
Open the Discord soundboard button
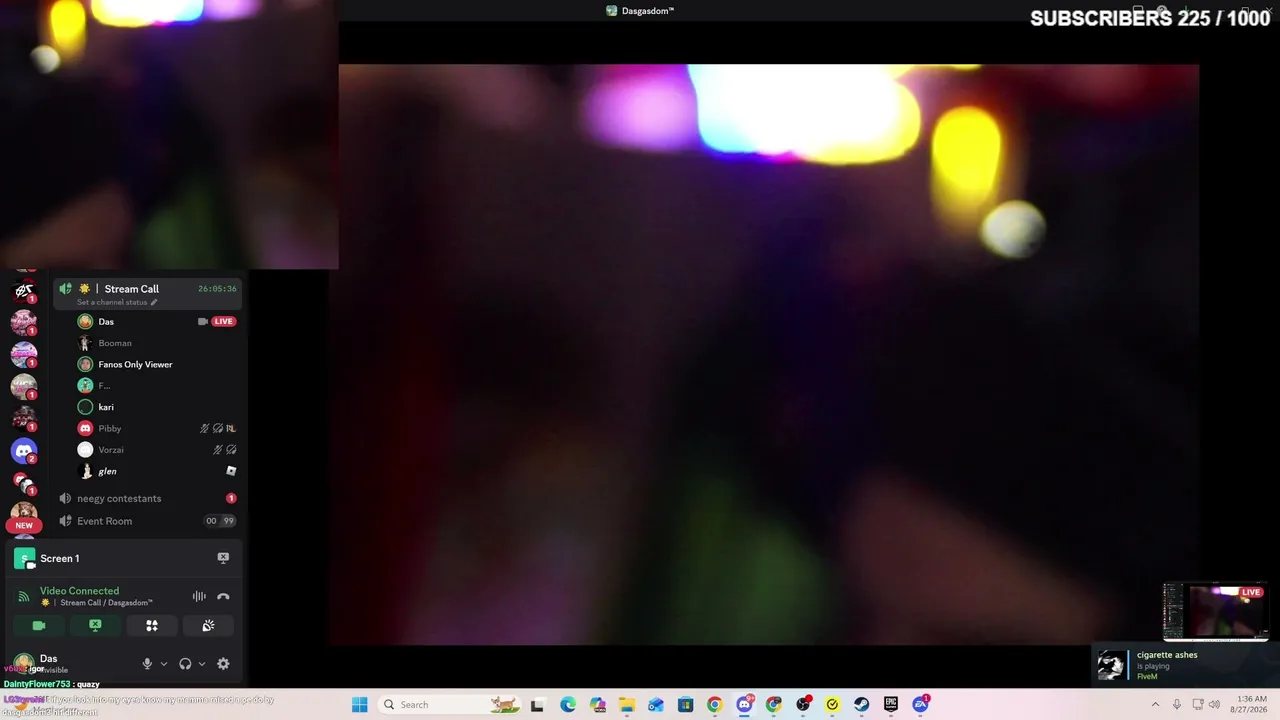[x=208, y=625]
